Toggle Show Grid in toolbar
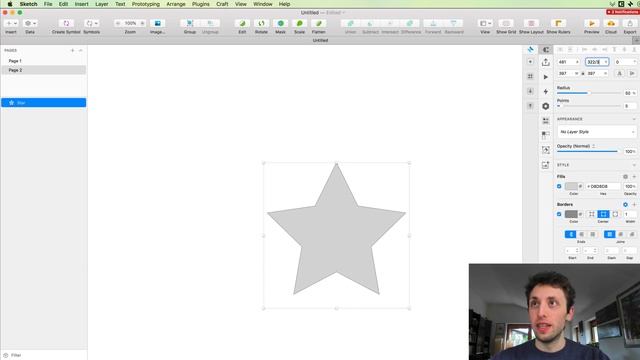640x360 pixels. [506, 24]
